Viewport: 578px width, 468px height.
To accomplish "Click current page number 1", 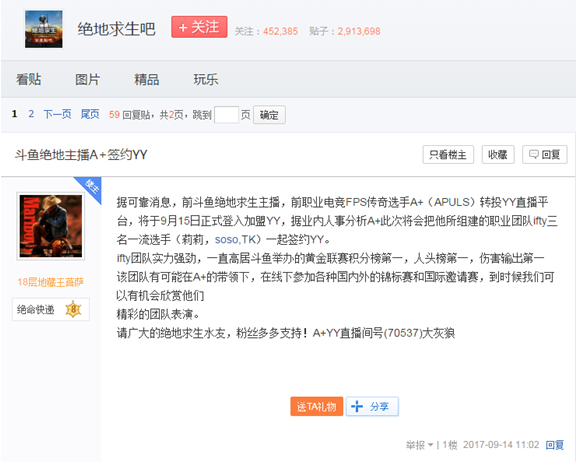I will pos(14,114).
